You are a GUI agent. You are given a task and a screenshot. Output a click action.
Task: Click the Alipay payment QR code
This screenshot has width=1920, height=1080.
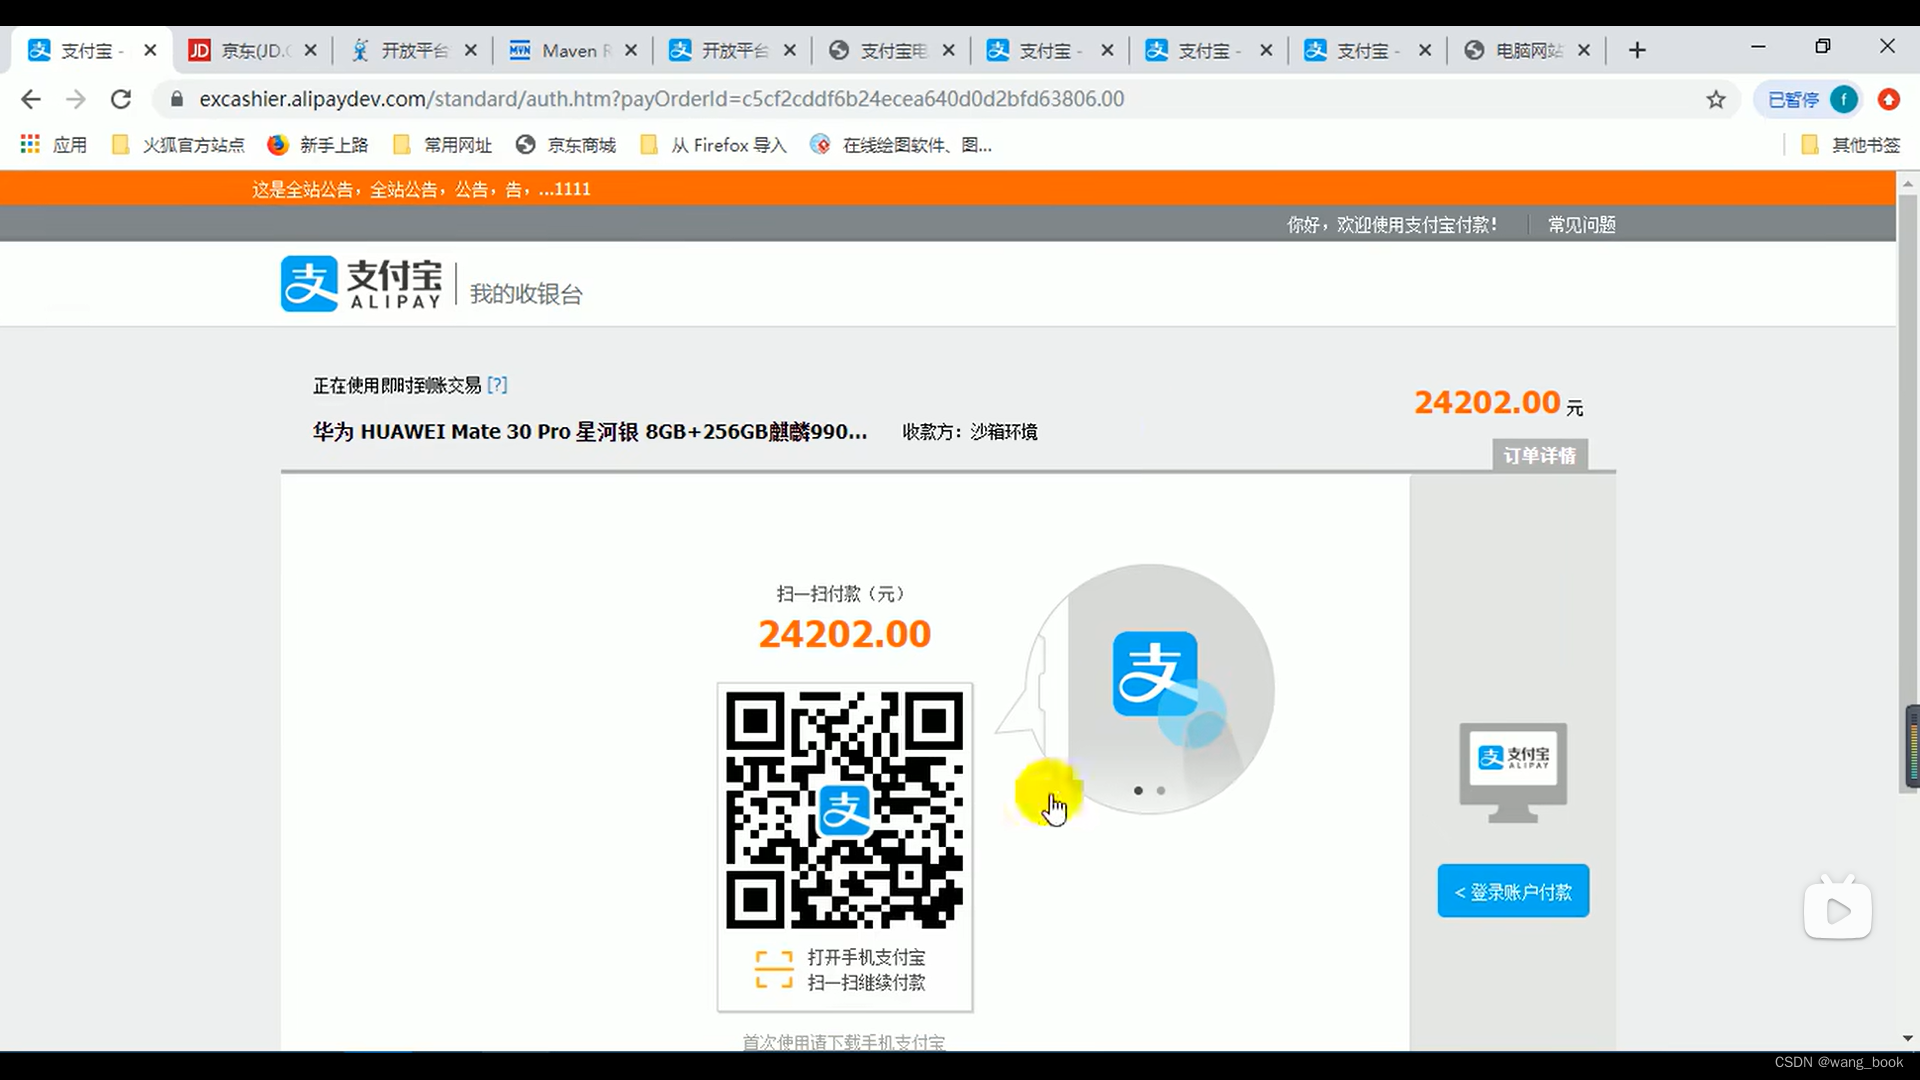844,810
